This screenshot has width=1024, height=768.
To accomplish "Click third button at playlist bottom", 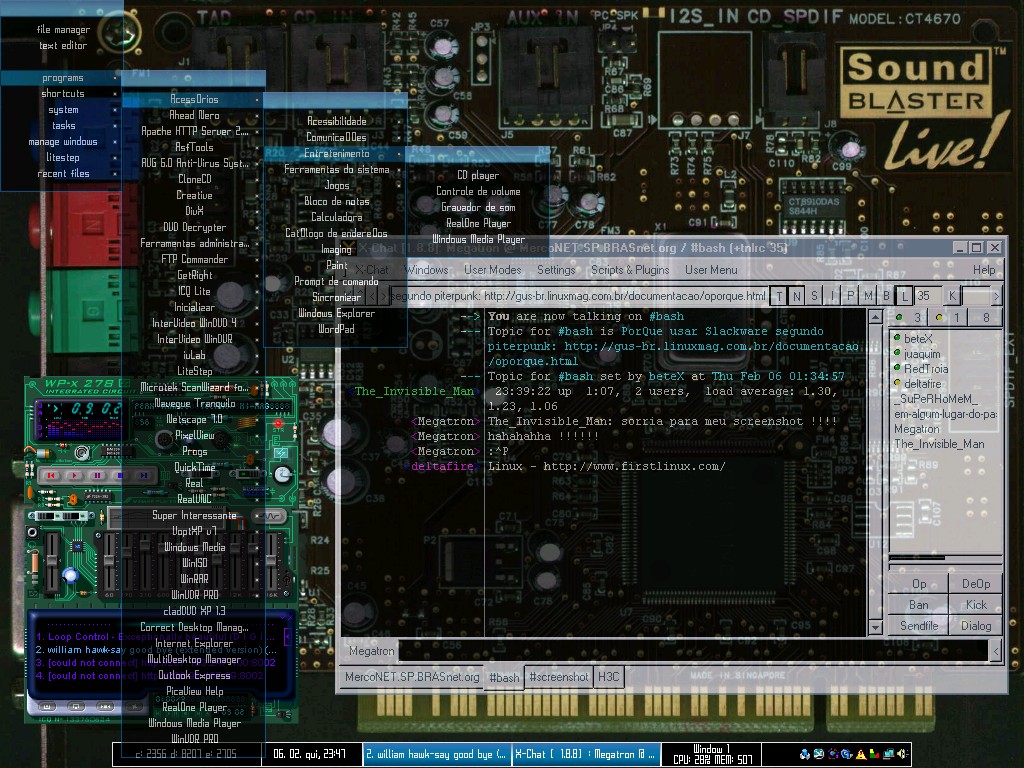I will [105, 706].
